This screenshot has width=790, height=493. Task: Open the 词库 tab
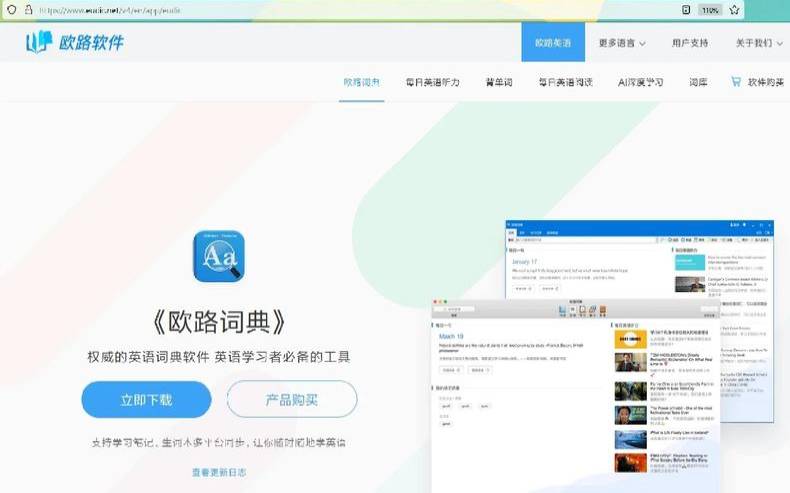coord(698,82)
